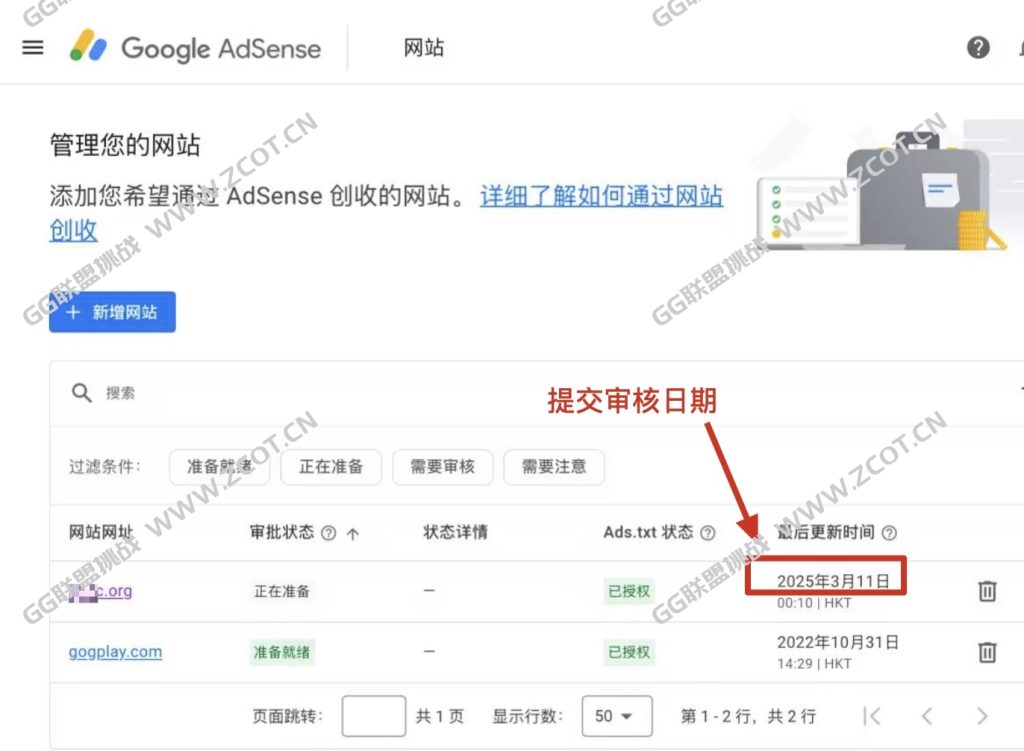Image resolution: width=1024 pixels, height=751 pixels.
Task: Click the 正在准备 status of .org row
Action: tap(282, 592)
